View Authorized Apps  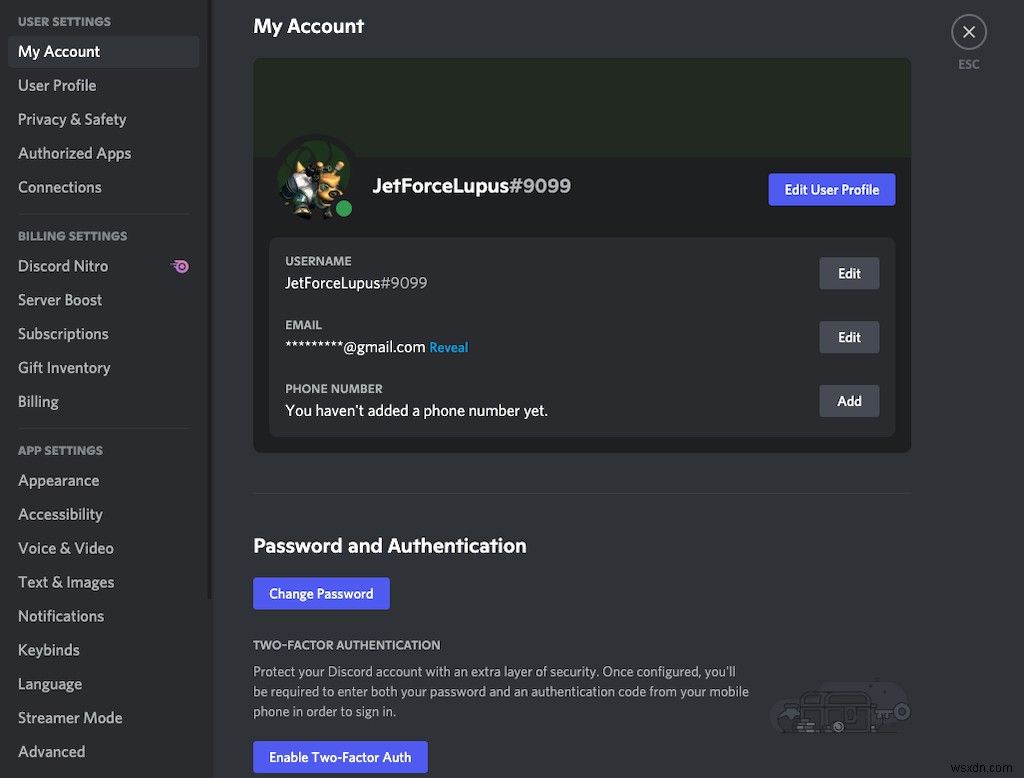(x=74, y=153)
